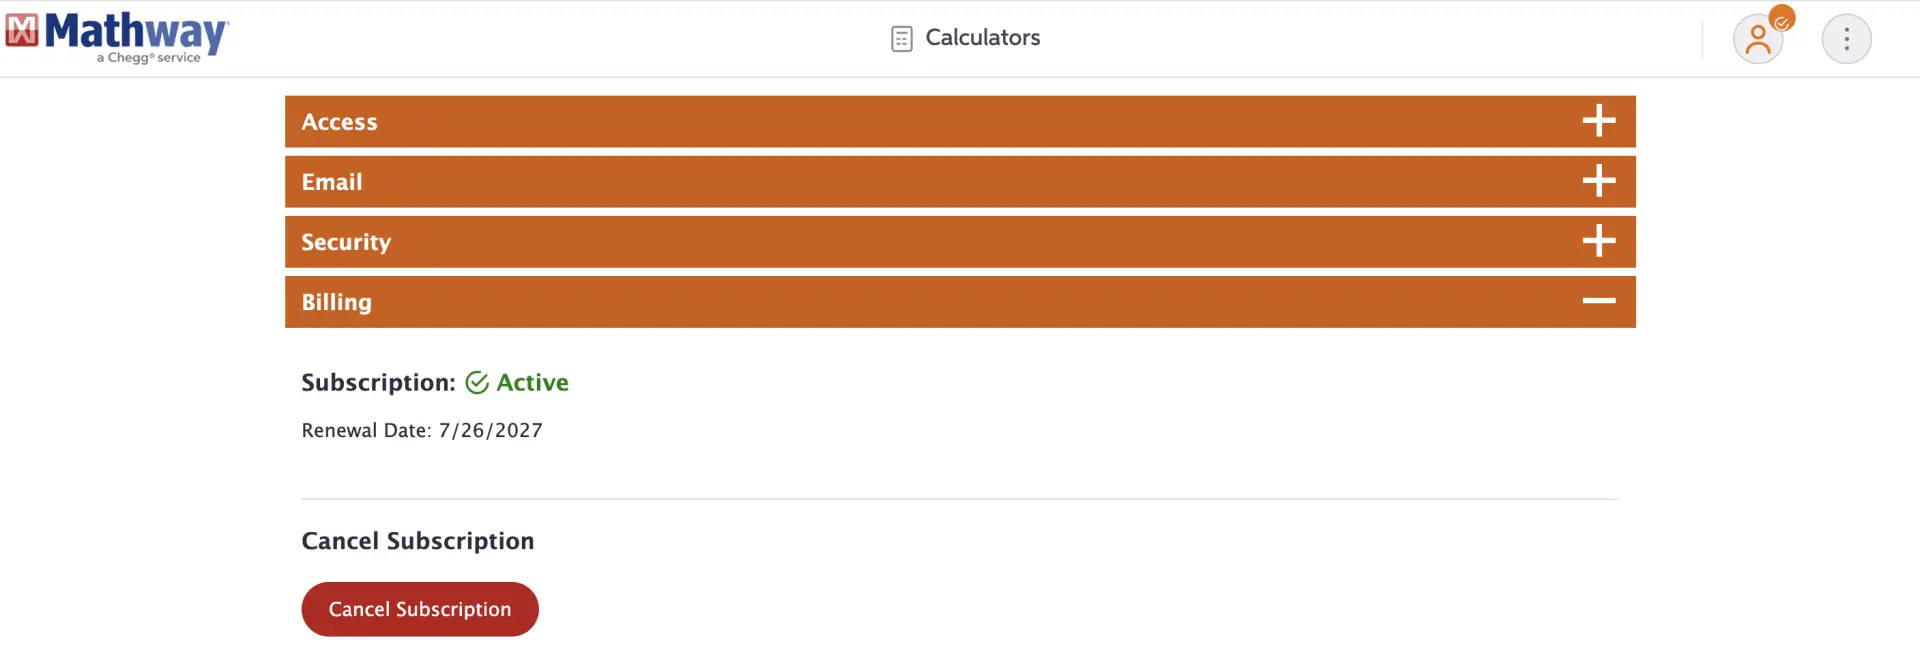Click the Billing header label

336,302
